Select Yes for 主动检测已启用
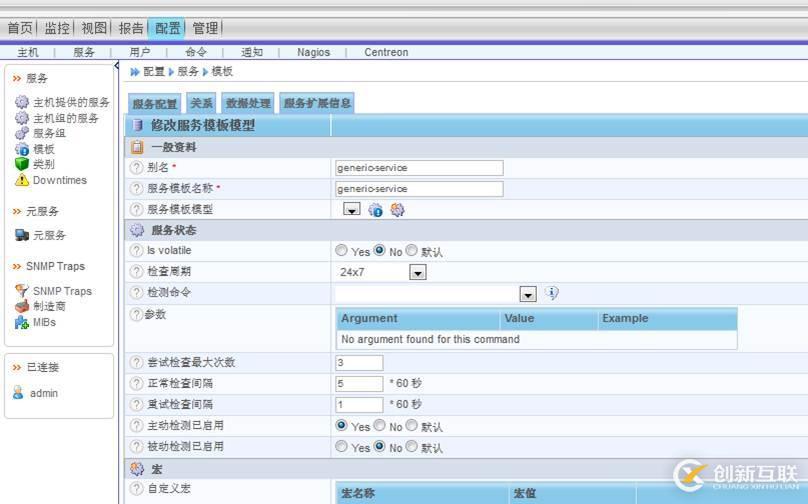The height and width of the screenshot is (504, 808). (x=341, y=425)
